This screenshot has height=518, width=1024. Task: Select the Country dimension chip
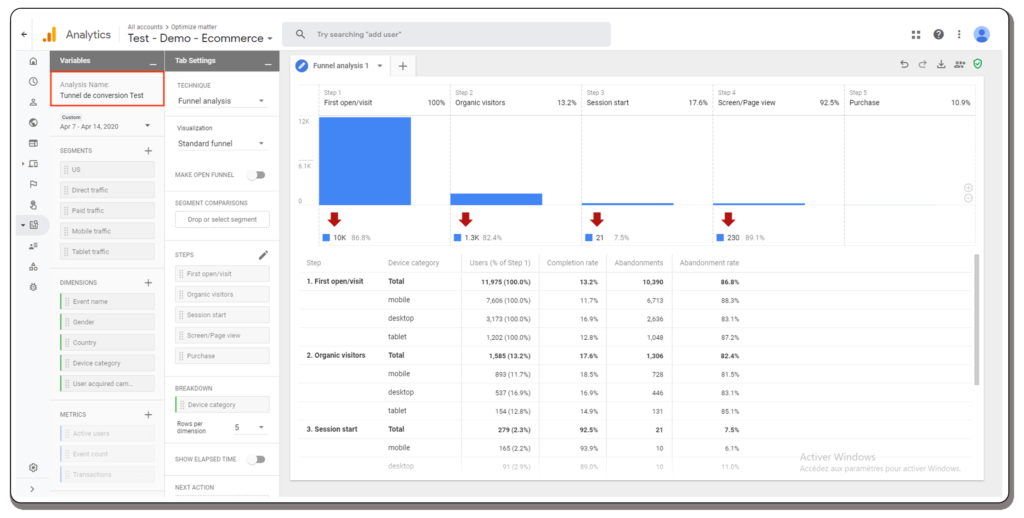pyautogui.click(x=107, y=342)
